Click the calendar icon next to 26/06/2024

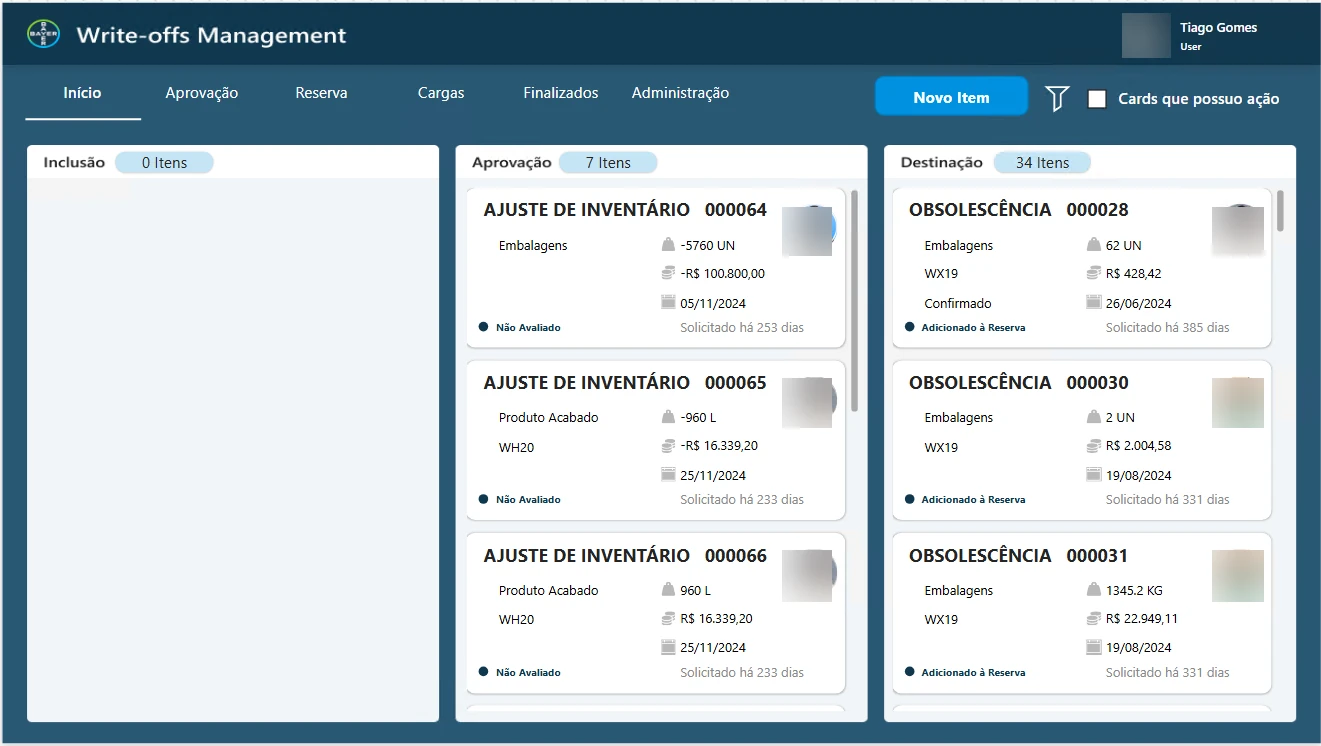tap(1094, 303)
